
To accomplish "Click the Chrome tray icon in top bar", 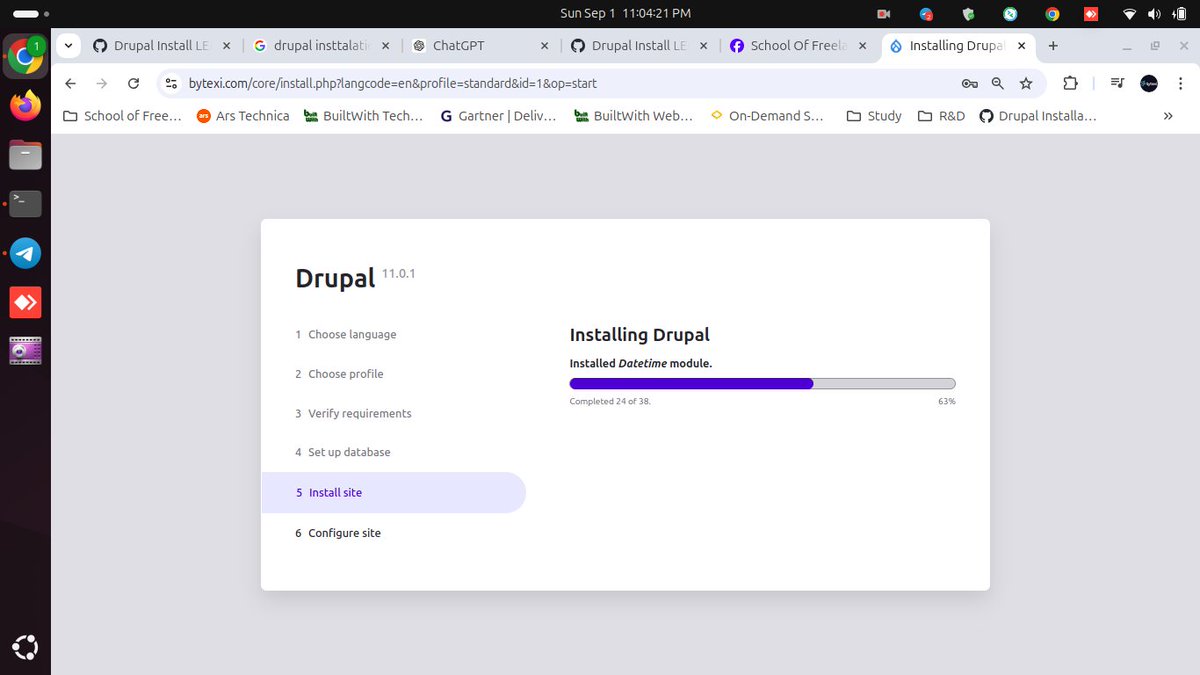I will pos(1052,14).
